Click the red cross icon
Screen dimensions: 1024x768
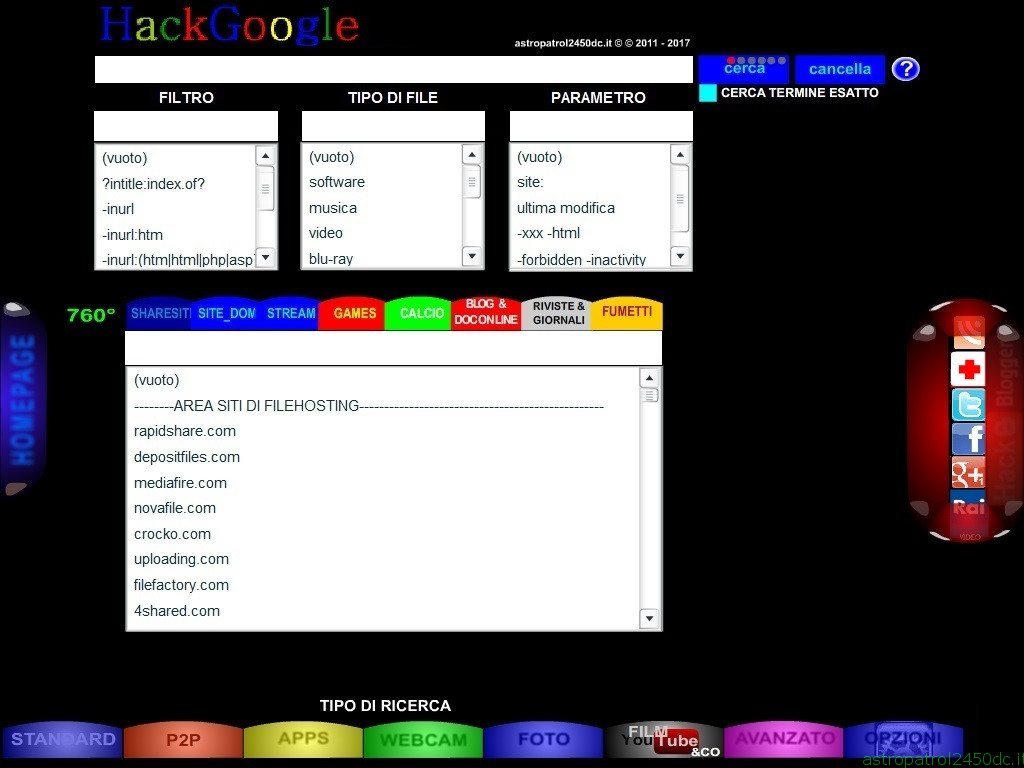pyautogui.click(x=968, y=369)
